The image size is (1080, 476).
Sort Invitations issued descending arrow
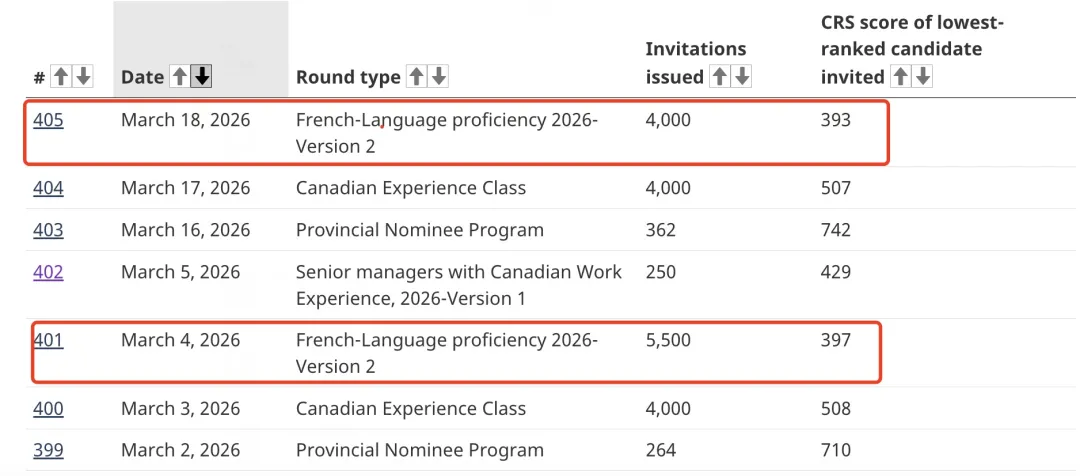(741, 77)
